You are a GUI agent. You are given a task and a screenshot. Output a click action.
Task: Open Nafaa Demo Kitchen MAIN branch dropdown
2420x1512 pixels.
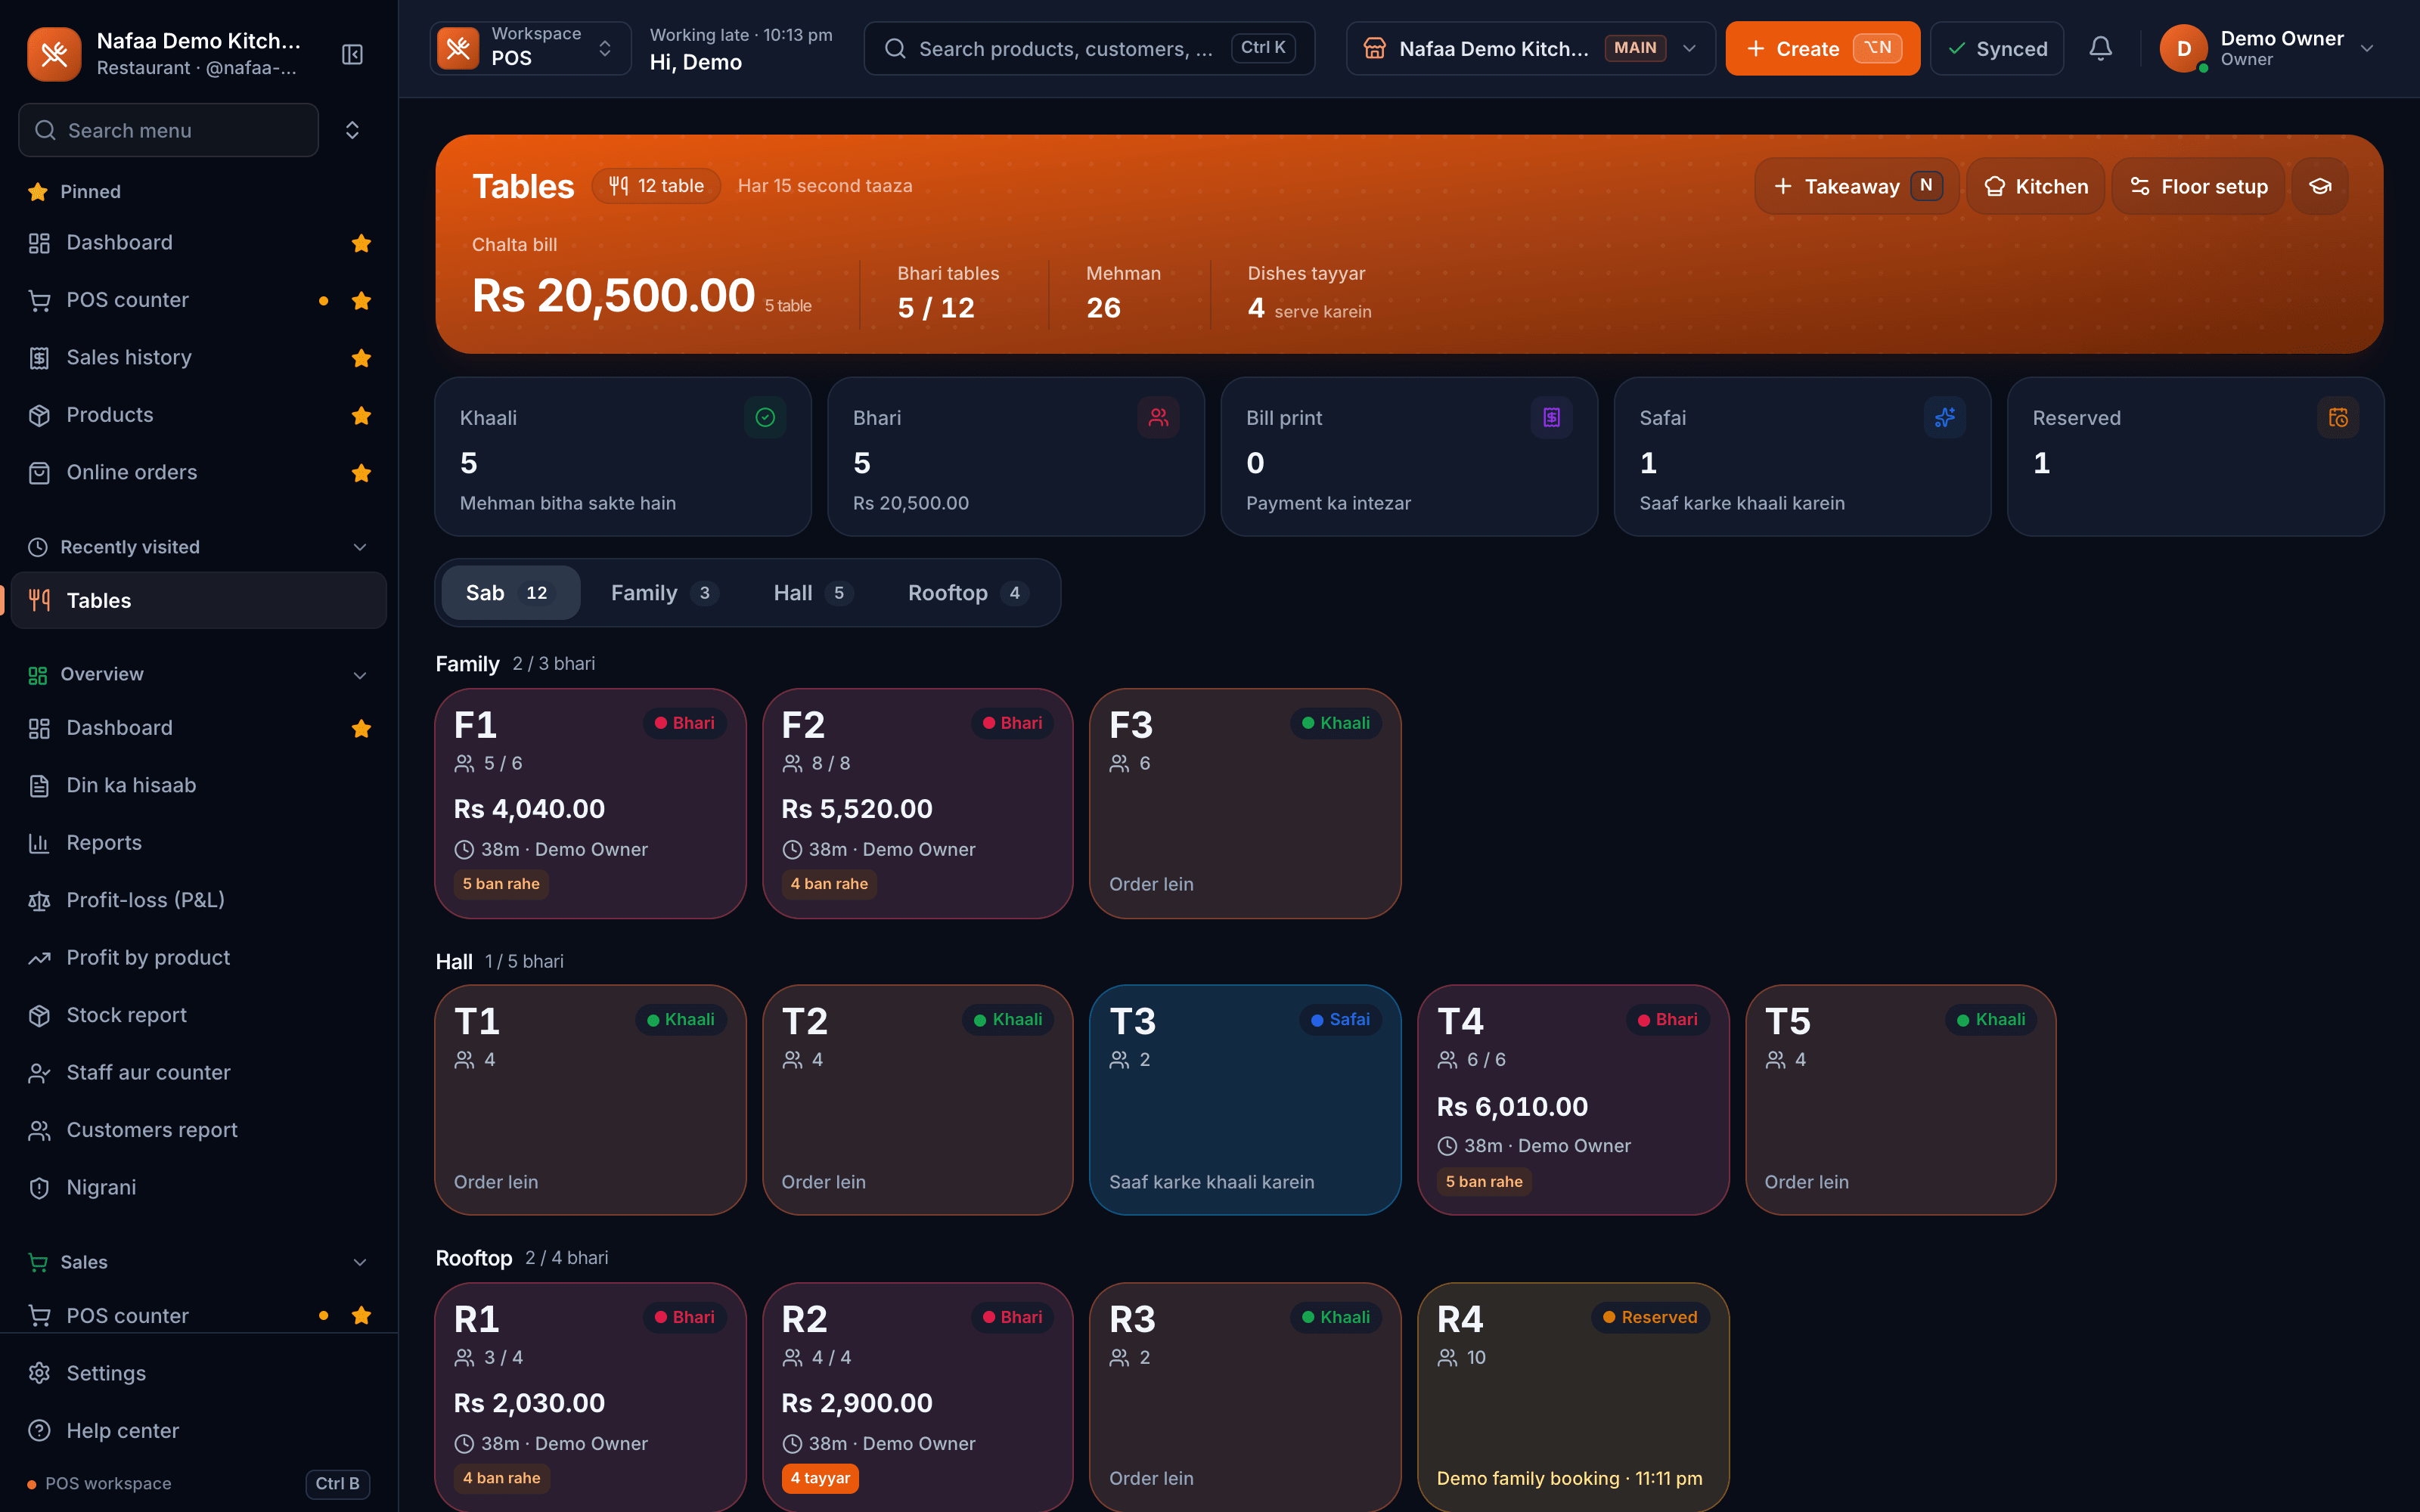(1530, 48)
